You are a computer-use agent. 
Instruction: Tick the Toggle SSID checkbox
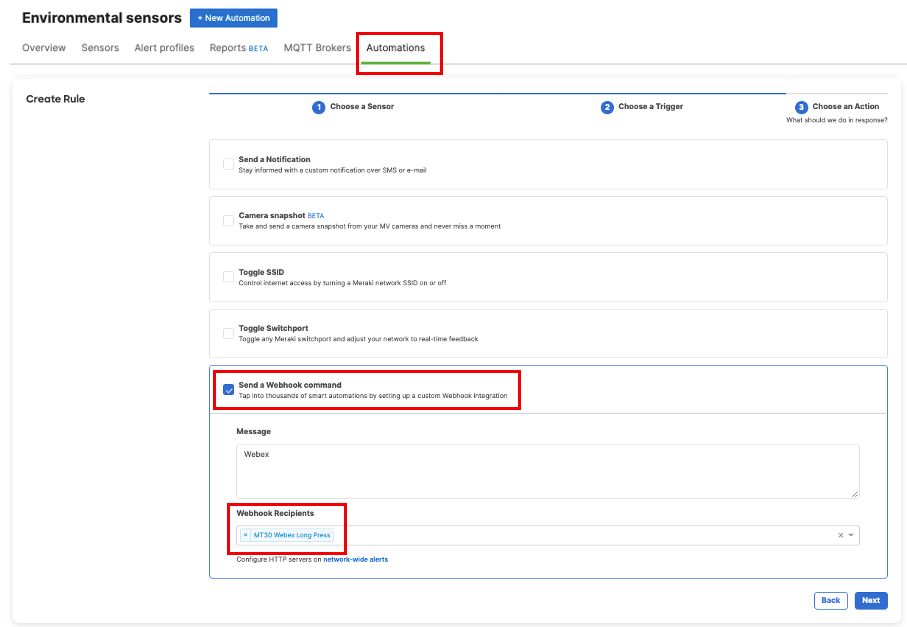point(228,277)
